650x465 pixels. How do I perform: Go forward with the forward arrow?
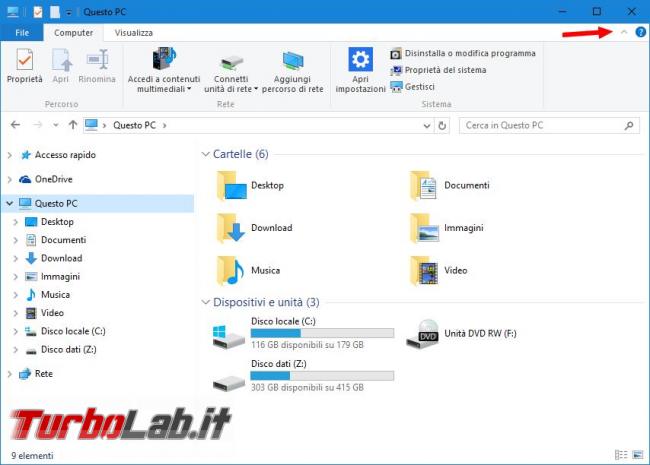tap(37, 125)
